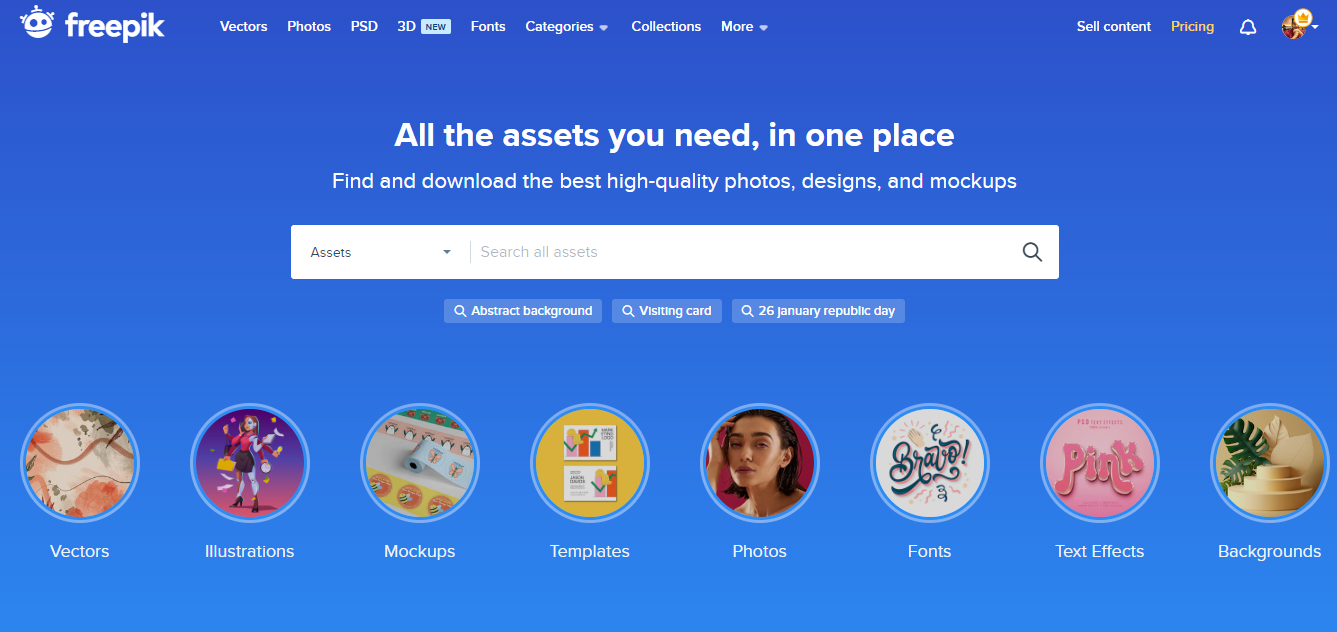Select the Abstract background search suggestion
Screen dimensions: 1337x632
click(523, 311)
